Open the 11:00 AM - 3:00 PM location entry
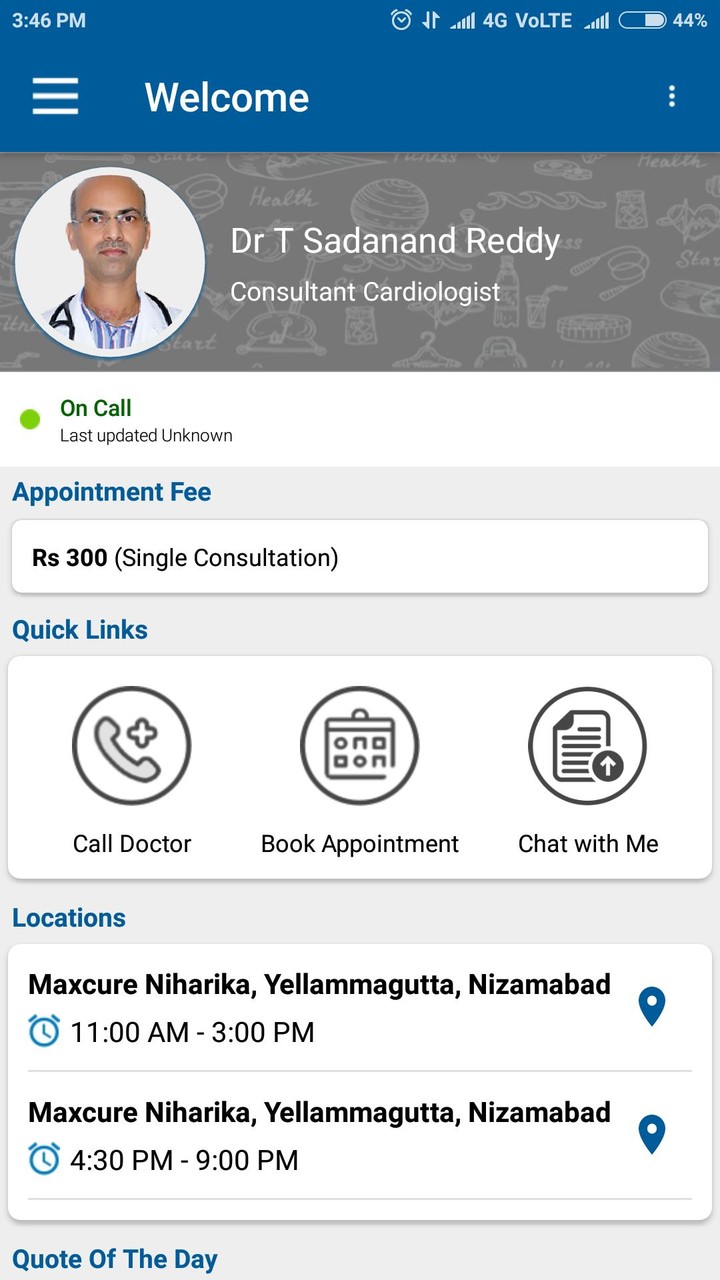Viewport: 720px width, 1280px height. [x=320, y=1008]
